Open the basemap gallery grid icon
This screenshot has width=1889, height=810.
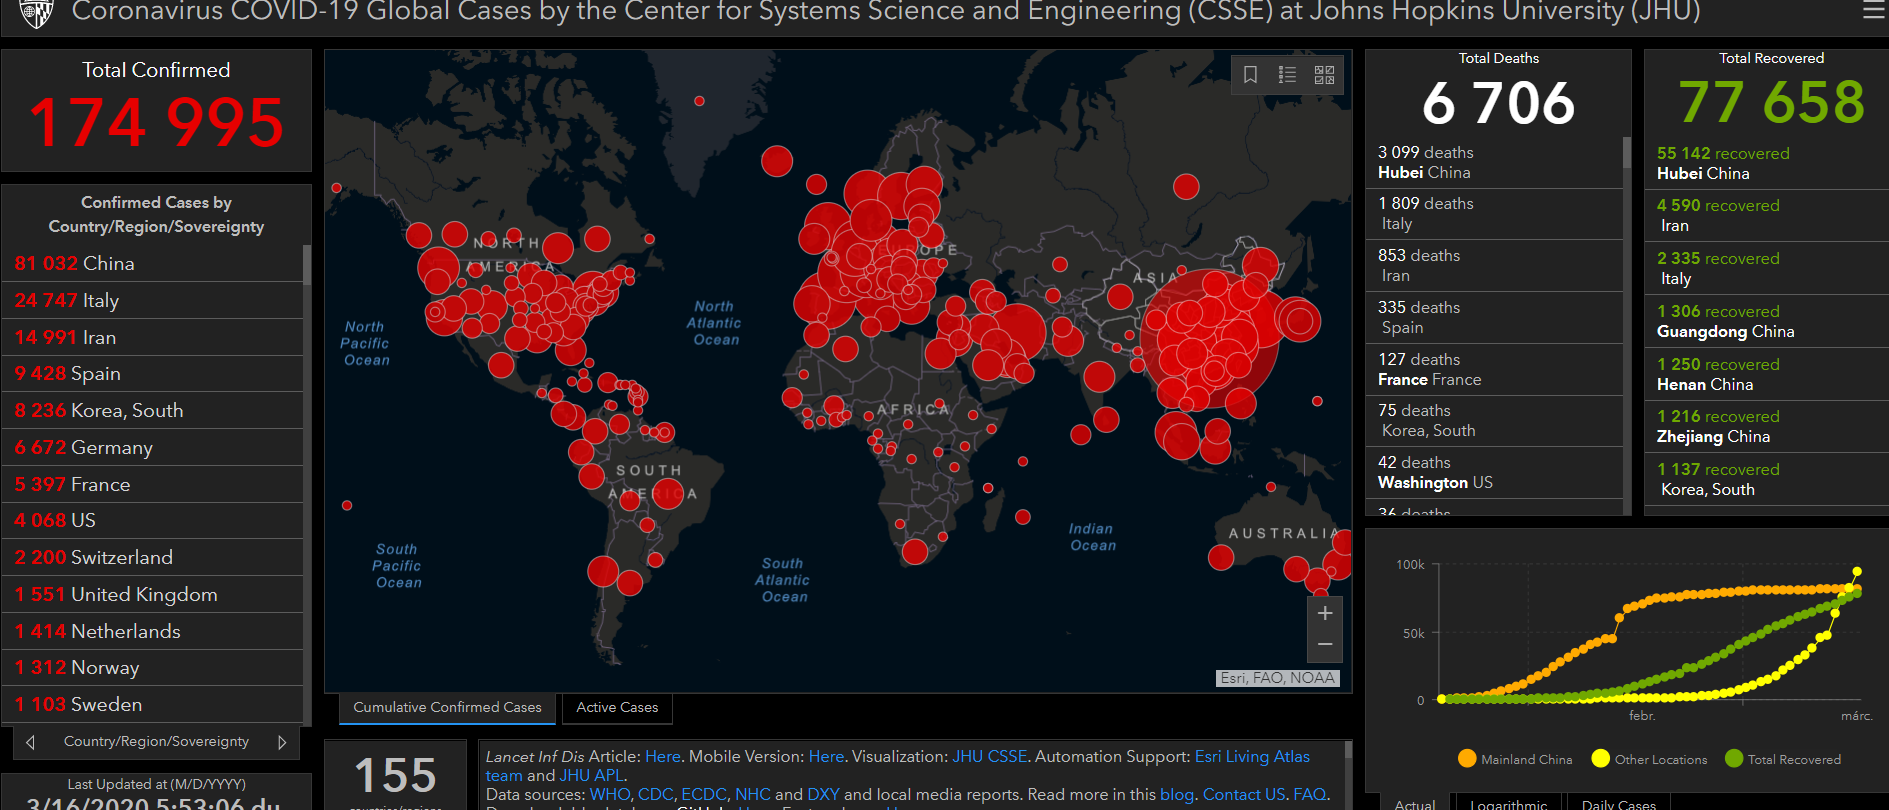coord(1324,75)
